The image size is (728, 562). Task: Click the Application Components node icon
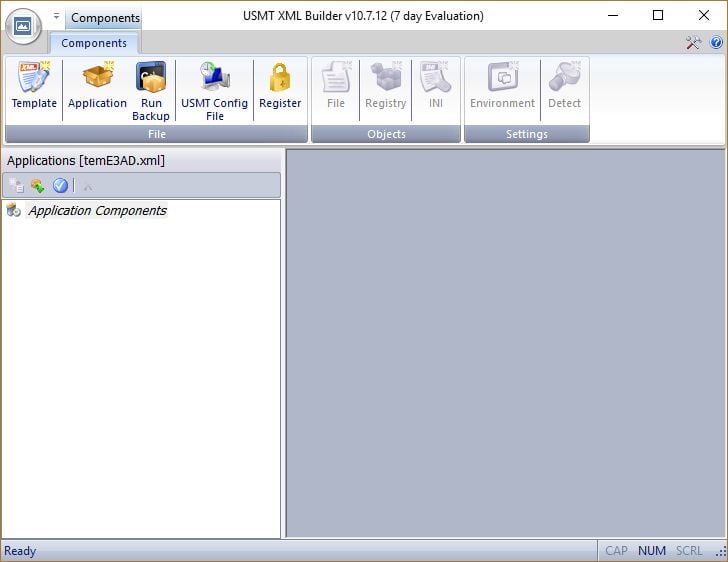(x=13, y=210)
